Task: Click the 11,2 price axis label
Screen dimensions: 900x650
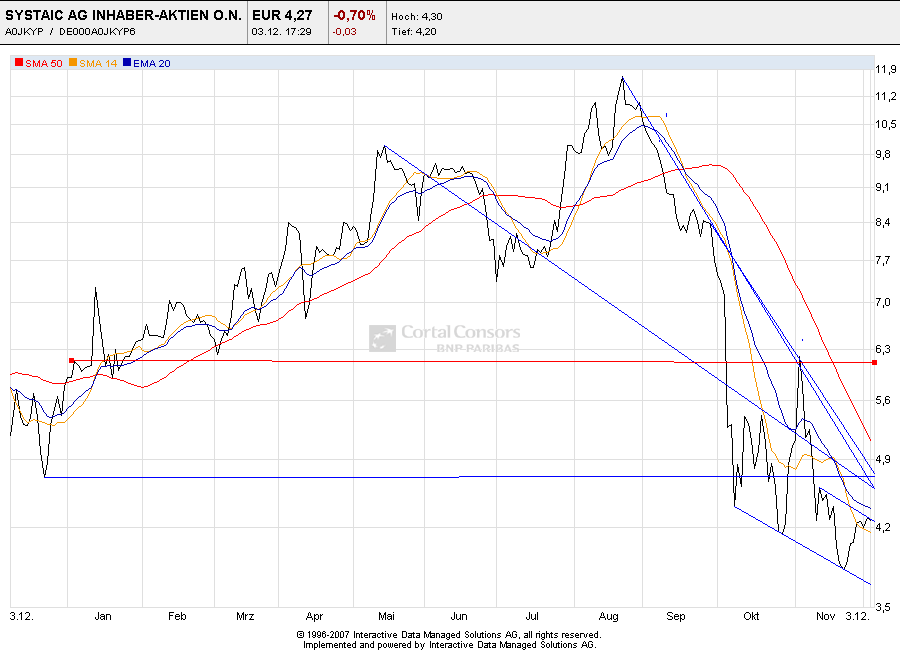Action: click(x=886, y=96)
